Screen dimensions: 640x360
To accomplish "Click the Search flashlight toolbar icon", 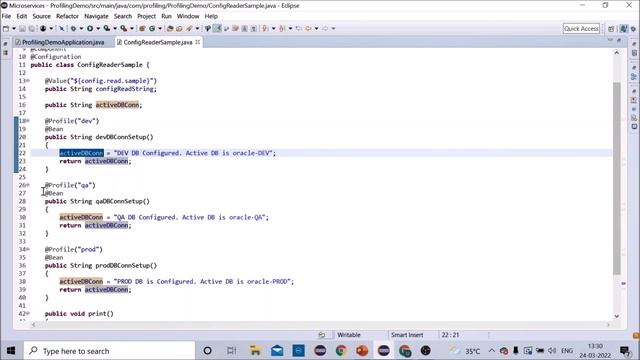I will pyautogui.click(x=189, y=29).
